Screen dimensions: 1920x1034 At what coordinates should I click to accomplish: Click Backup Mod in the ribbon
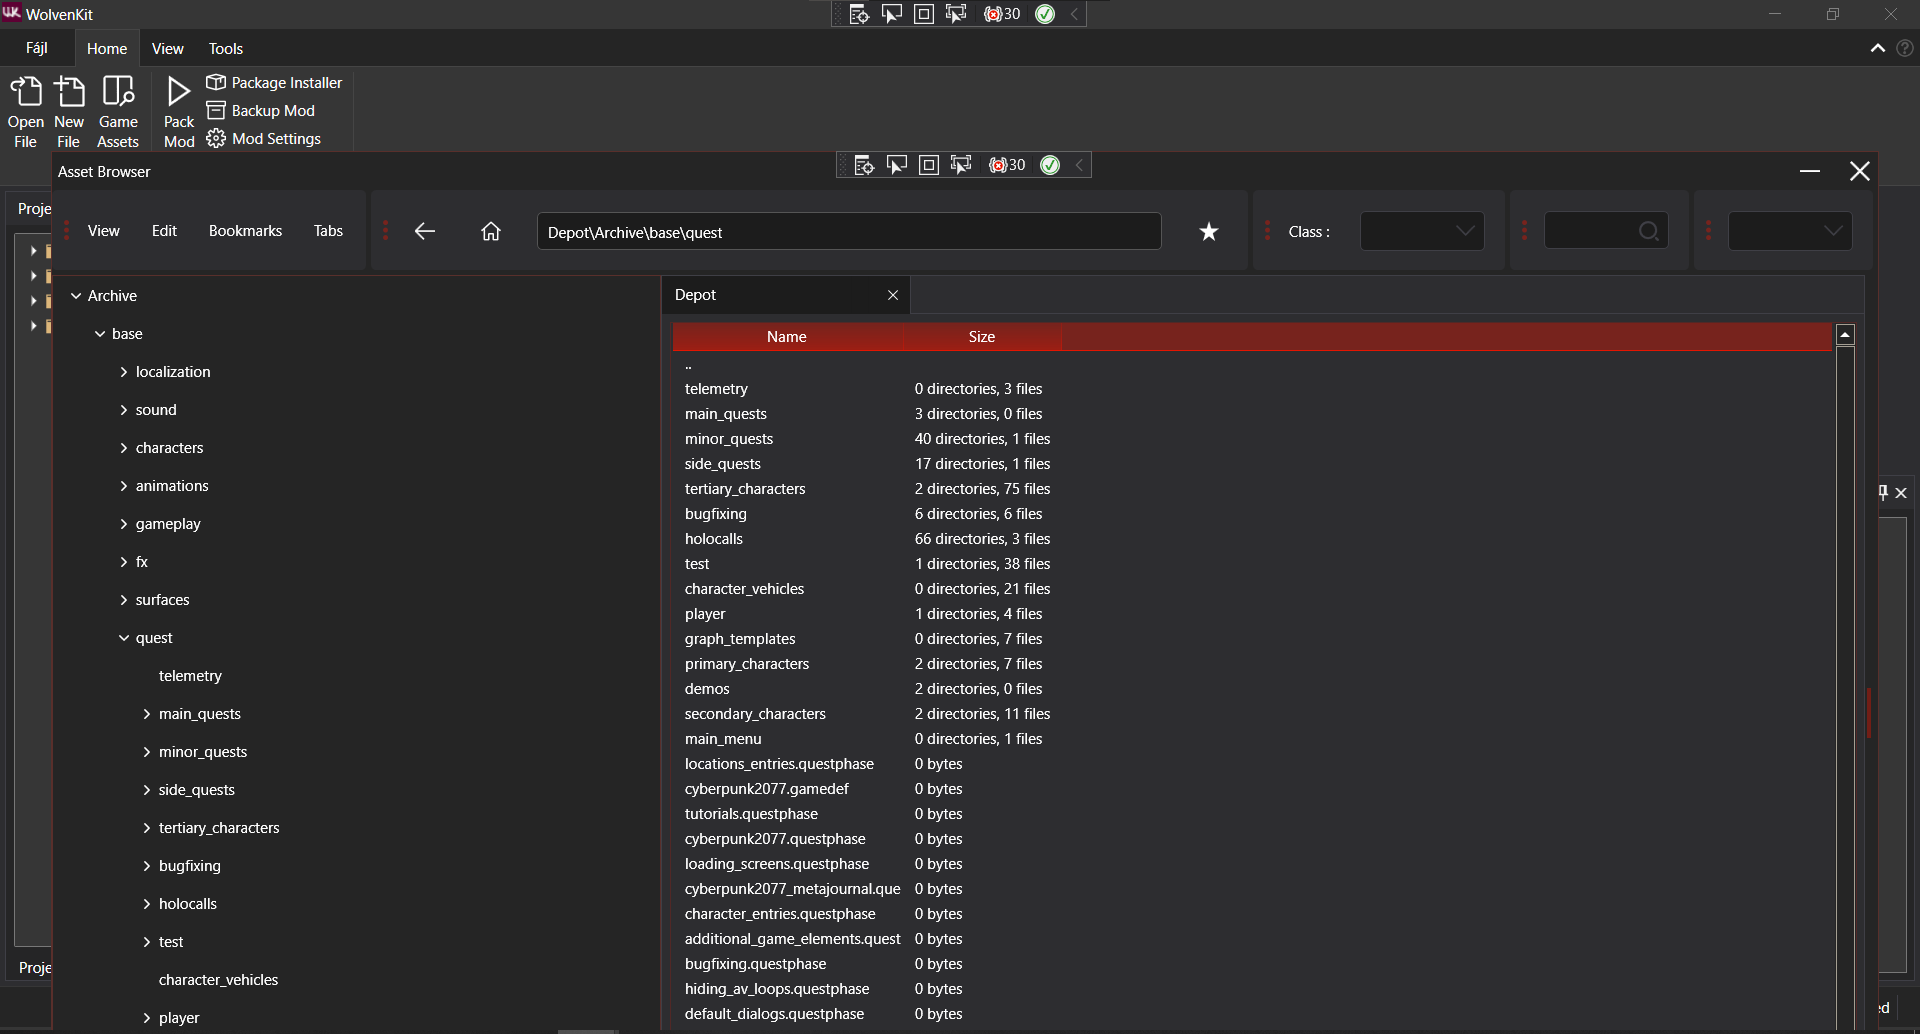pyautogui.click(x=260, y=110)
